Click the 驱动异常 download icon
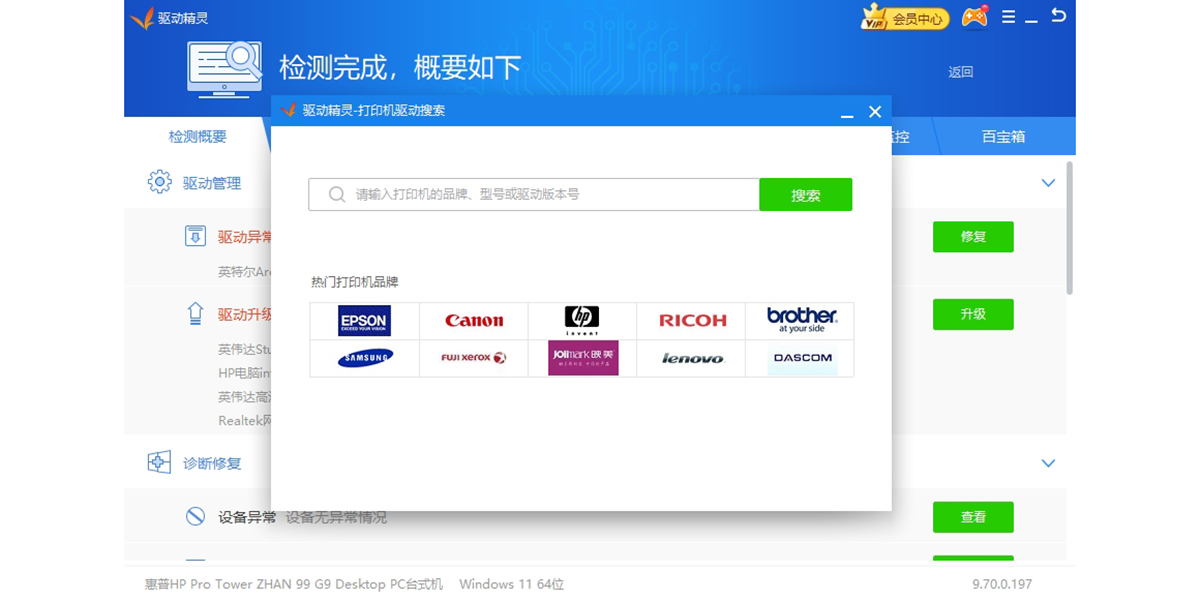This screenshot has width=1200, height=600. pos(195,236)
